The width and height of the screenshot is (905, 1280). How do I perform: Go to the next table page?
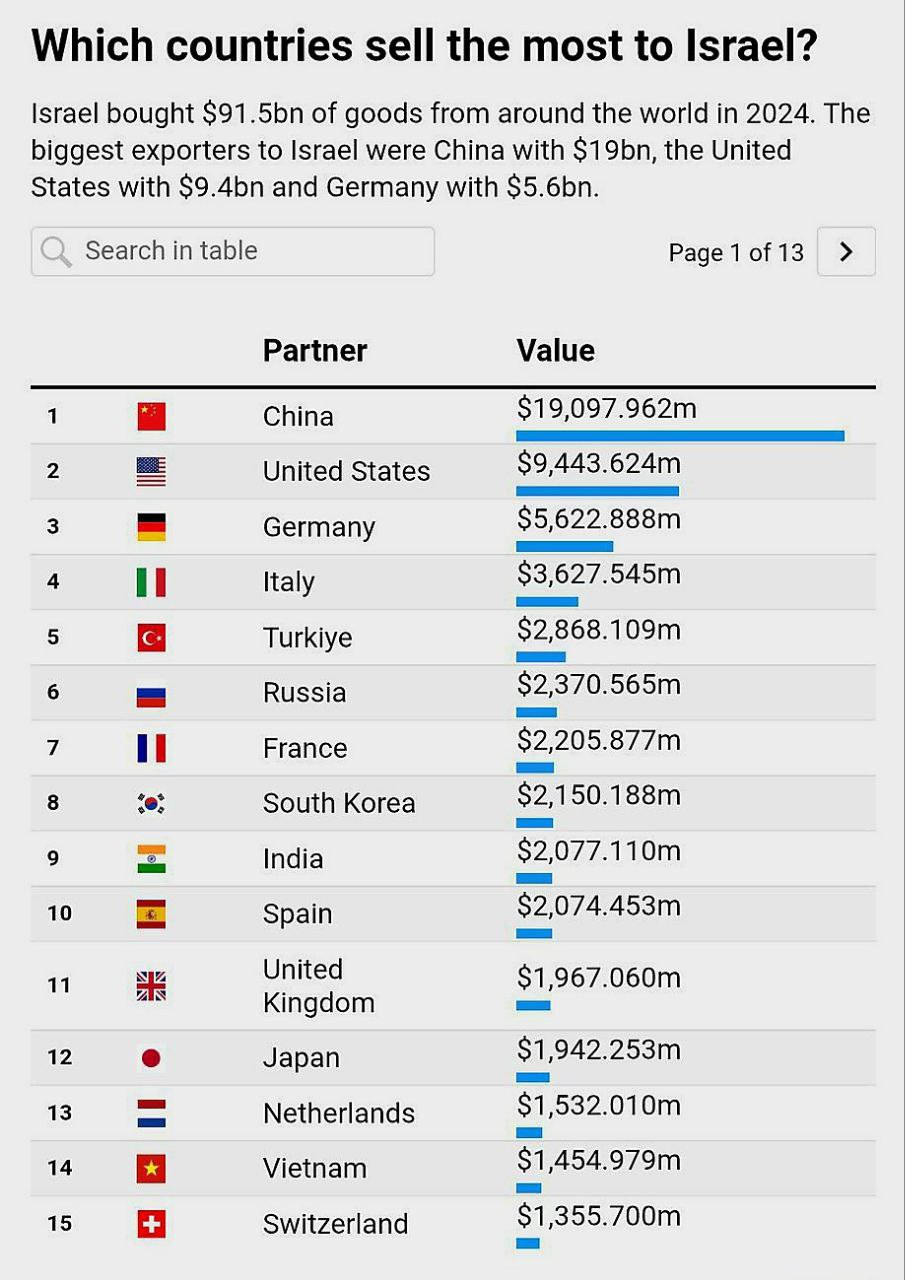pos(846,252)
